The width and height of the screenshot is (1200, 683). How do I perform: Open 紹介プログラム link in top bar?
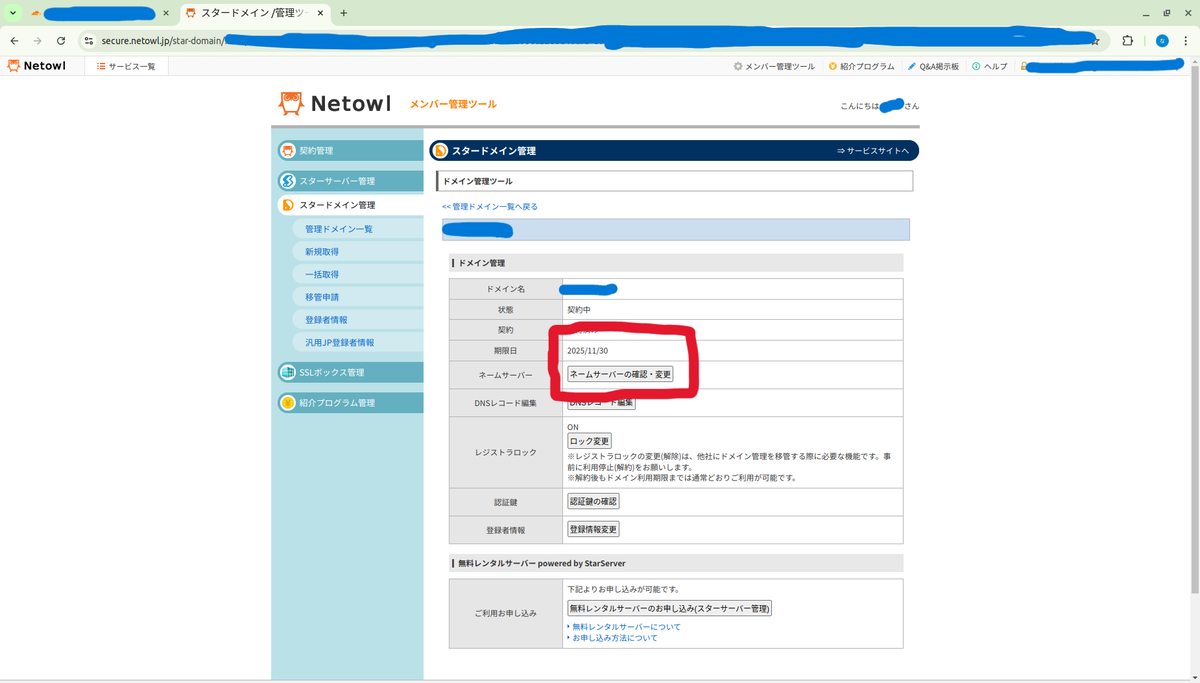[x=861, y=66]
